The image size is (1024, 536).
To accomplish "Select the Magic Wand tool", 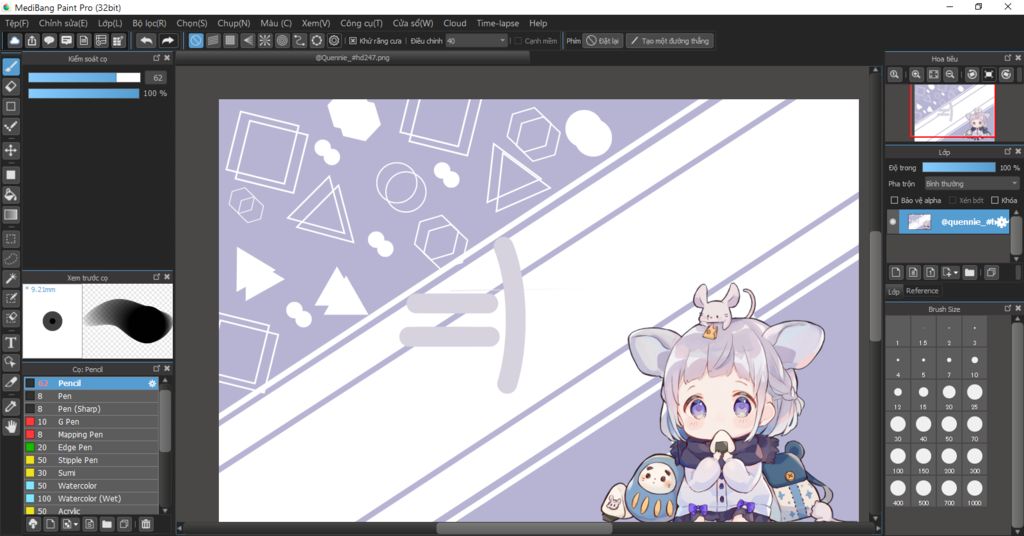I will [x=11, y=279].
